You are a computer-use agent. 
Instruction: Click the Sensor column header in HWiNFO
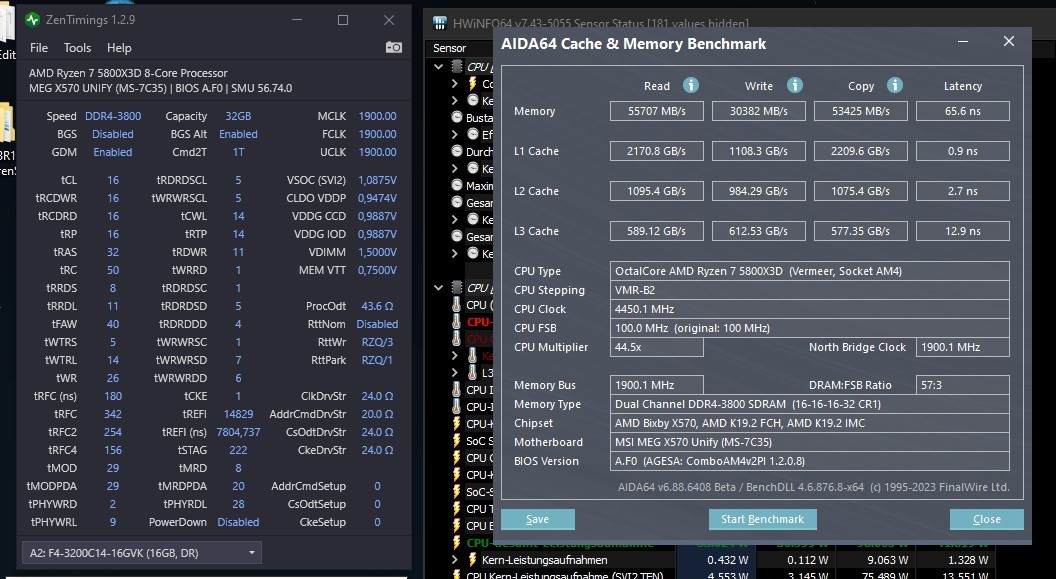click(x=449, y=48)
